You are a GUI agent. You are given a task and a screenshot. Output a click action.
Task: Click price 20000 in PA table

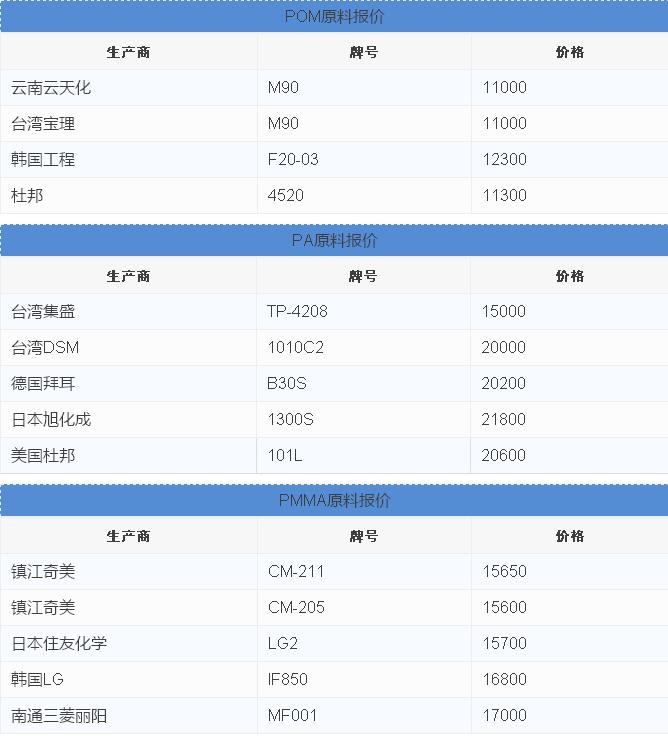tap(569, 347)
